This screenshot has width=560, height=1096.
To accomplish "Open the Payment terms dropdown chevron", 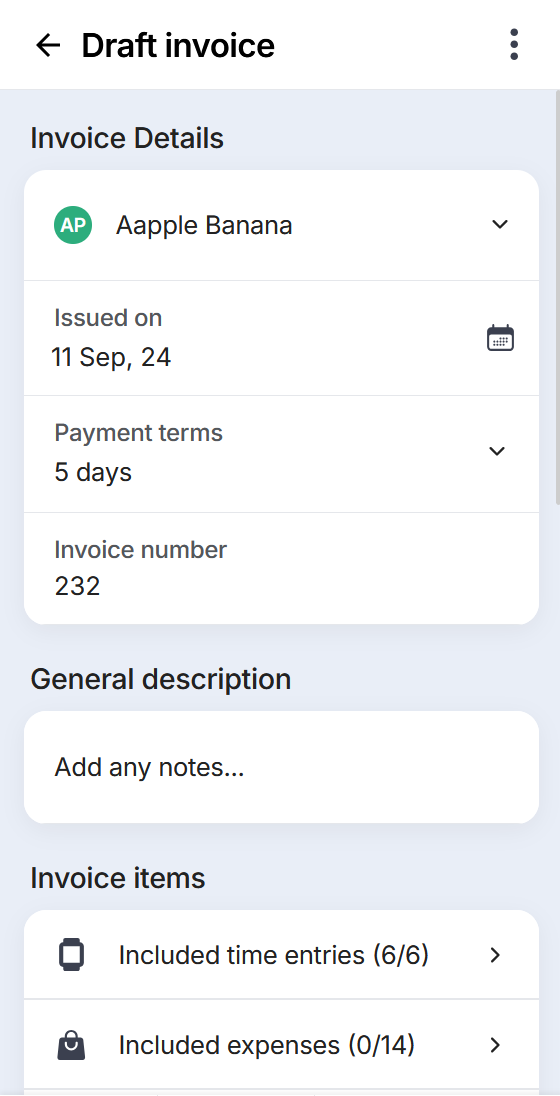I will (497, 451).
